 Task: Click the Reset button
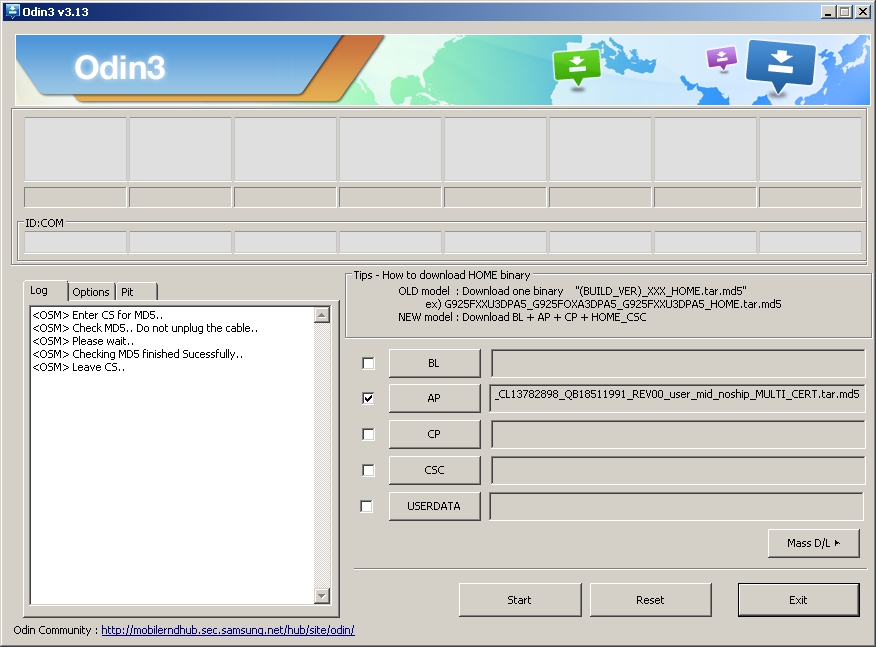pyautogui.click(x=650, y=600)
